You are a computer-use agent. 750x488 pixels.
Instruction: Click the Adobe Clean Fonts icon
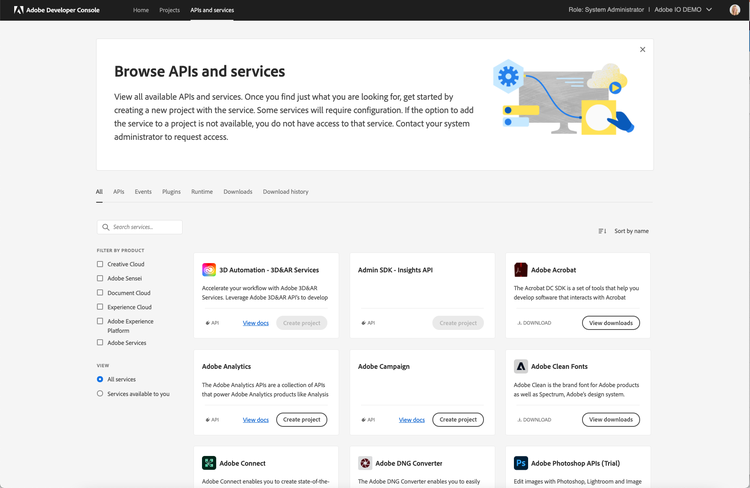pyautogui.click(x=521, y=367)
